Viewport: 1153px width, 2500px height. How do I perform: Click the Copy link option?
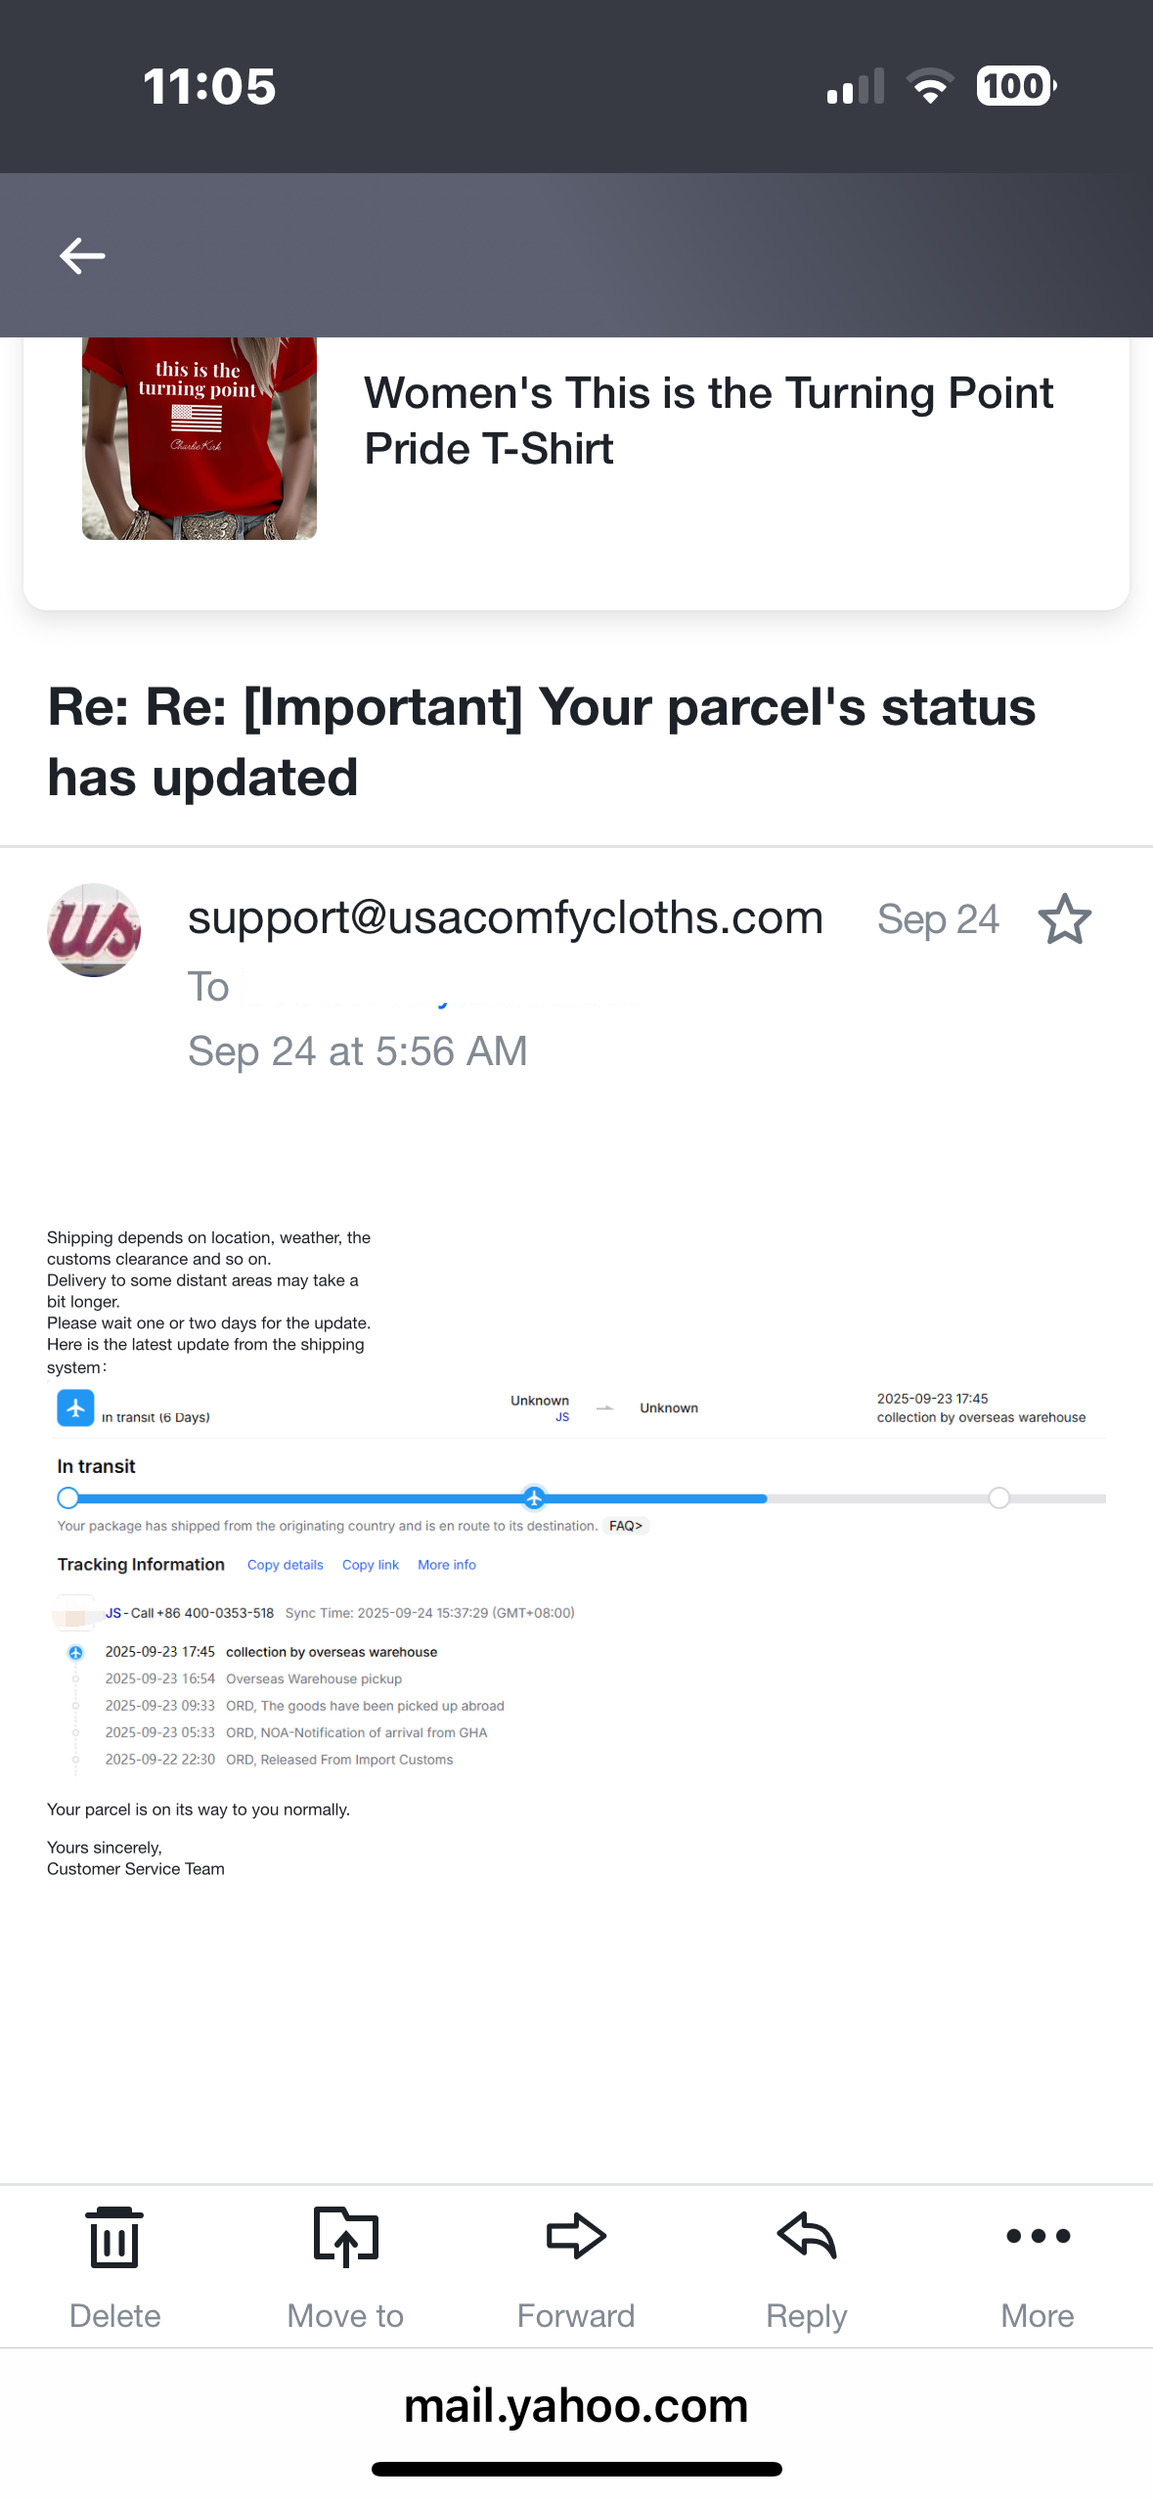tap(370, 1565)
